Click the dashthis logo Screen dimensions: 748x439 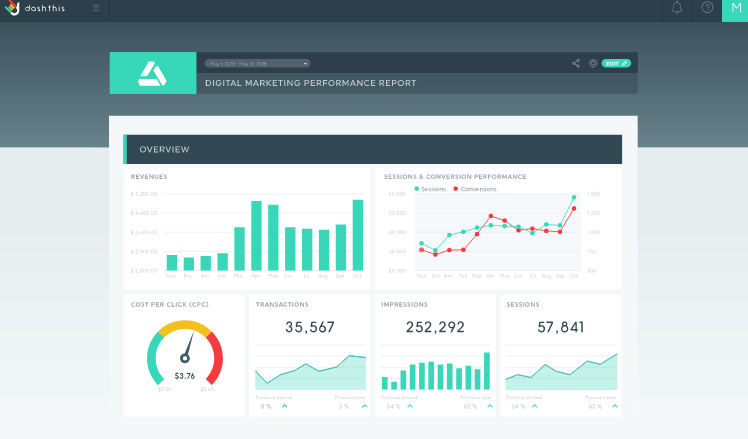point(34,8)
